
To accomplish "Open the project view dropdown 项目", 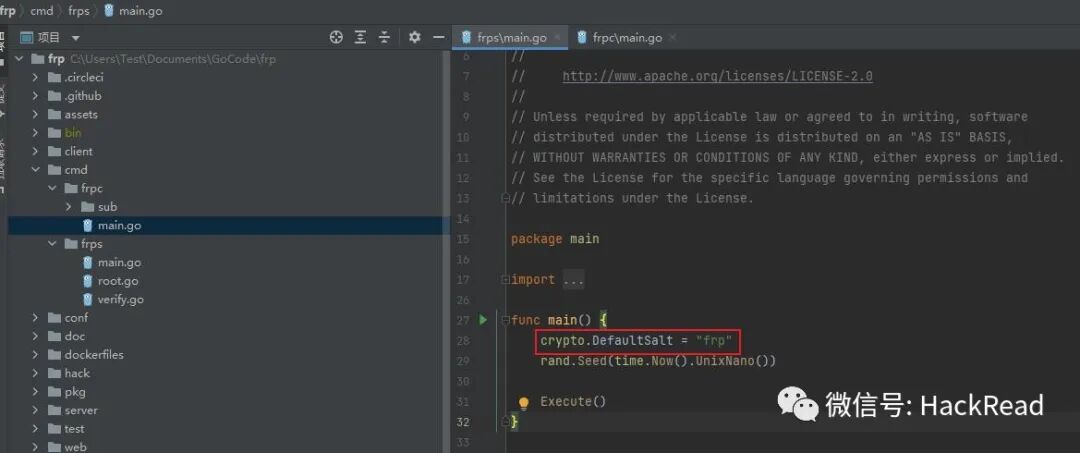I will pyautogui.click(x=75, y=38).
